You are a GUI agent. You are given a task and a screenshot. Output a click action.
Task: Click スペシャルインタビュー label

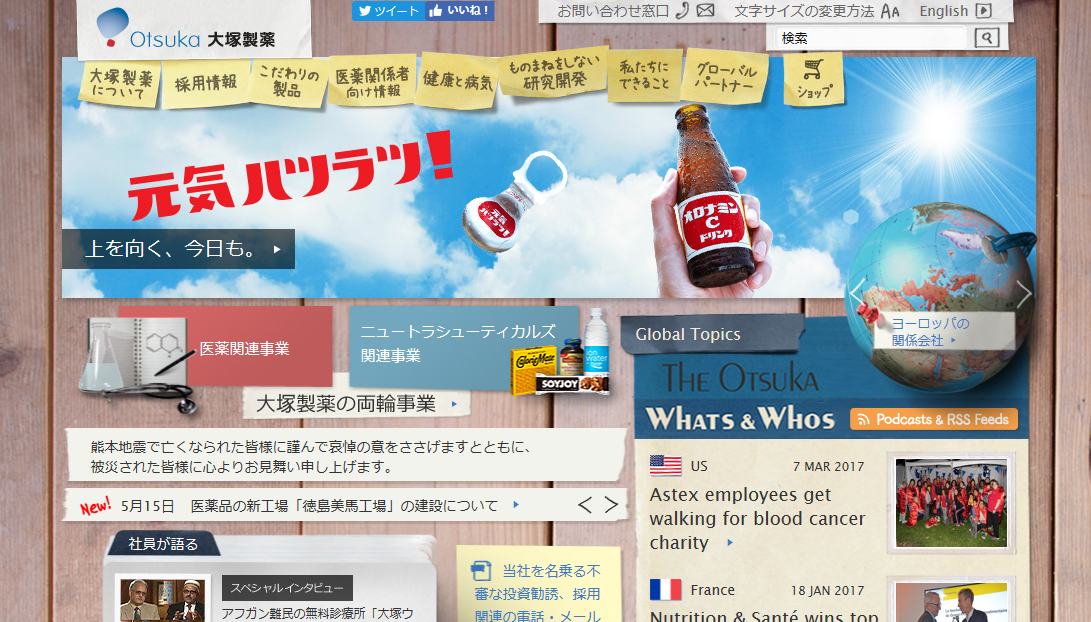pos(287,588)
